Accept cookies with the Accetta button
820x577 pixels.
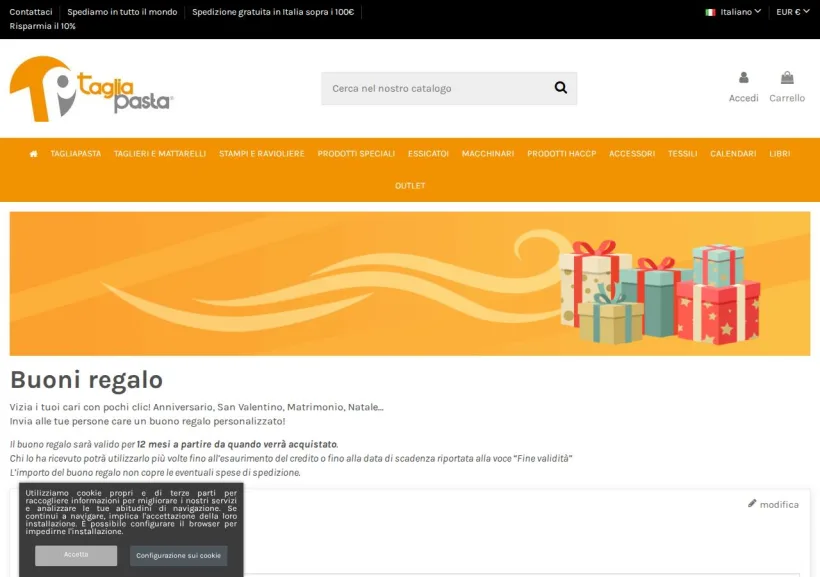click(x=76, y=555)
